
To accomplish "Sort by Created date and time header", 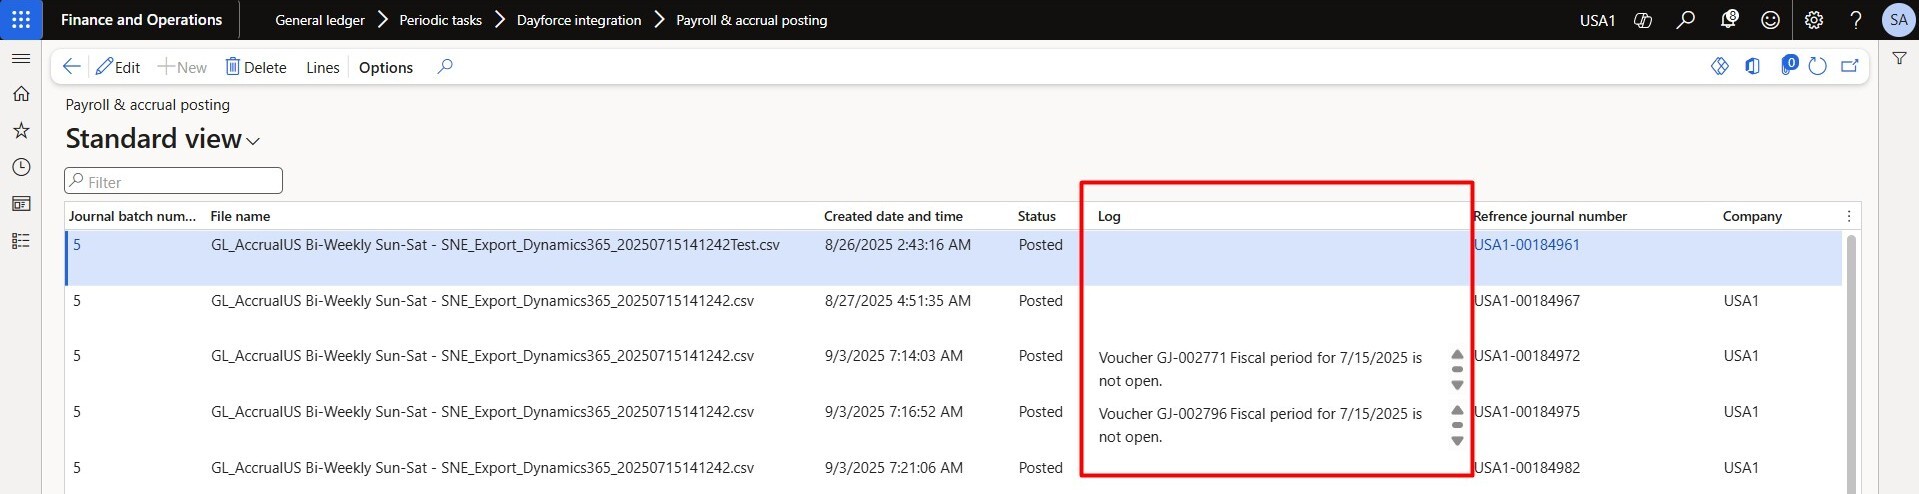I will 893,216.
